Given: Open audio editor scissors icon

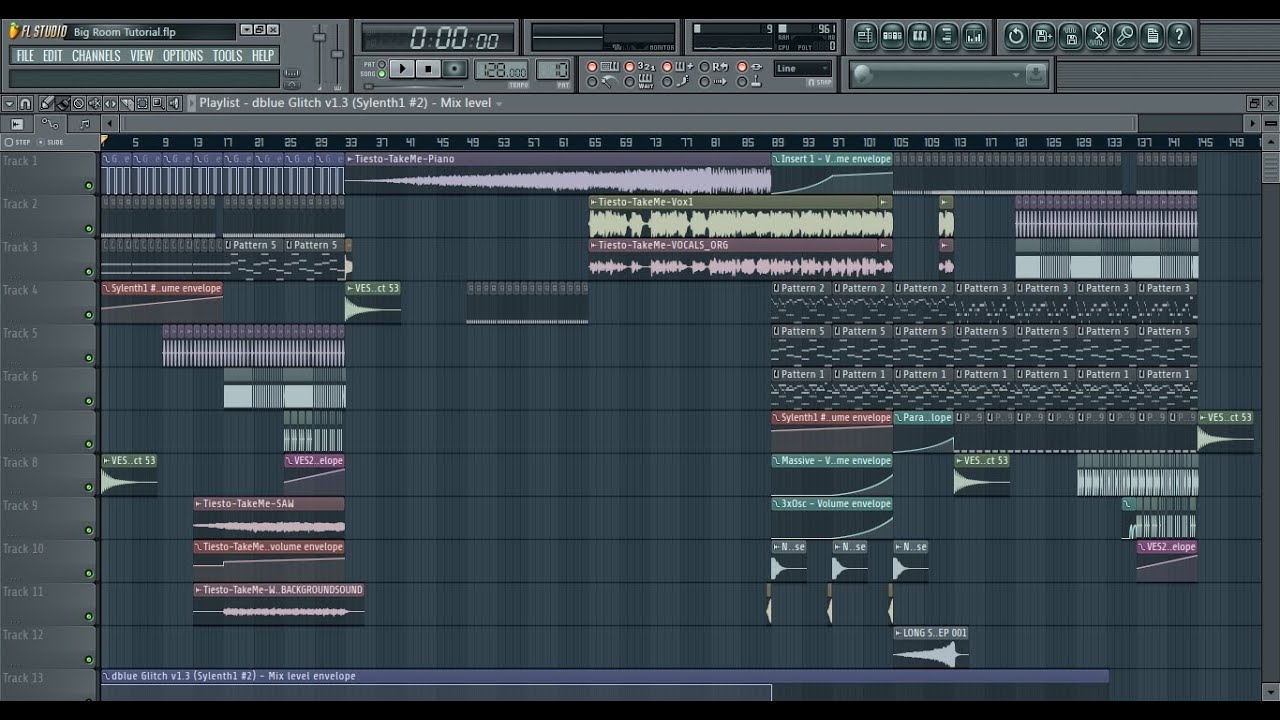Looking at the screenshot, I should 1098,36.
